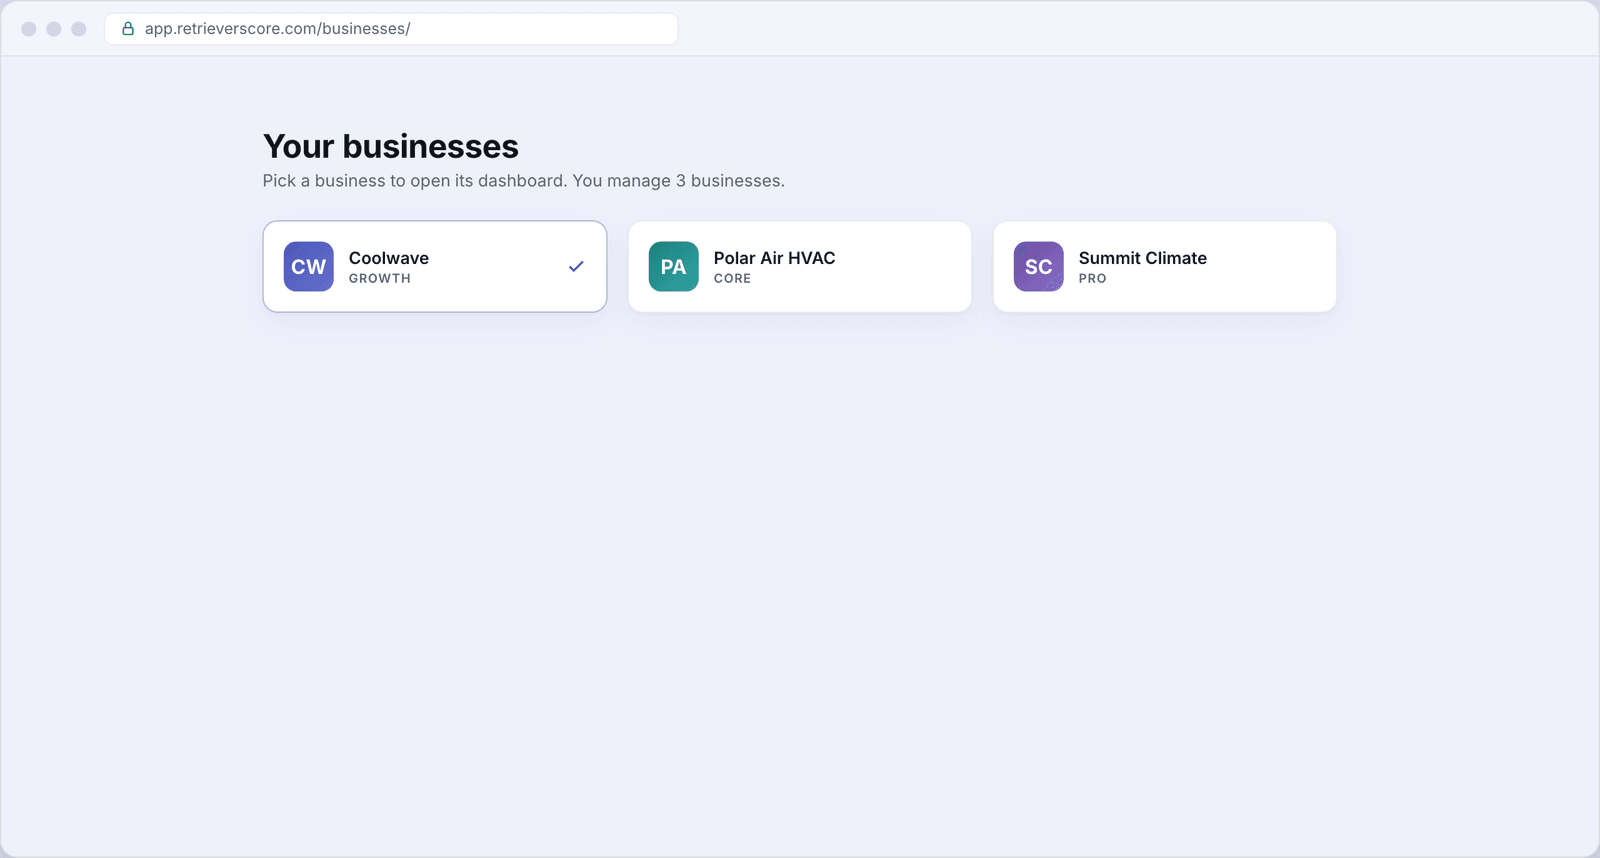Click the PA avatar icon for Polar Air
Image resolution: width=1600 pixels, height=858 pixels.
click(674, 267)
